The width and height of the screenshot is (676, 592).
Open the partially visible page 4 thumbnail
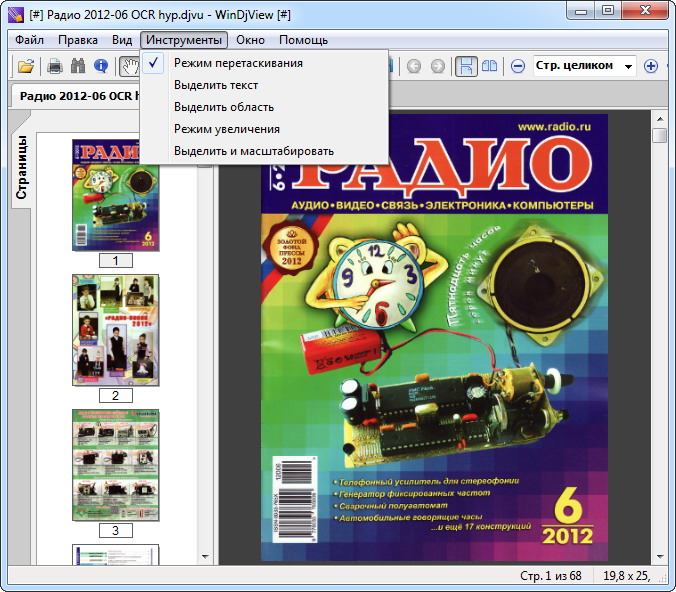(116, 554)
